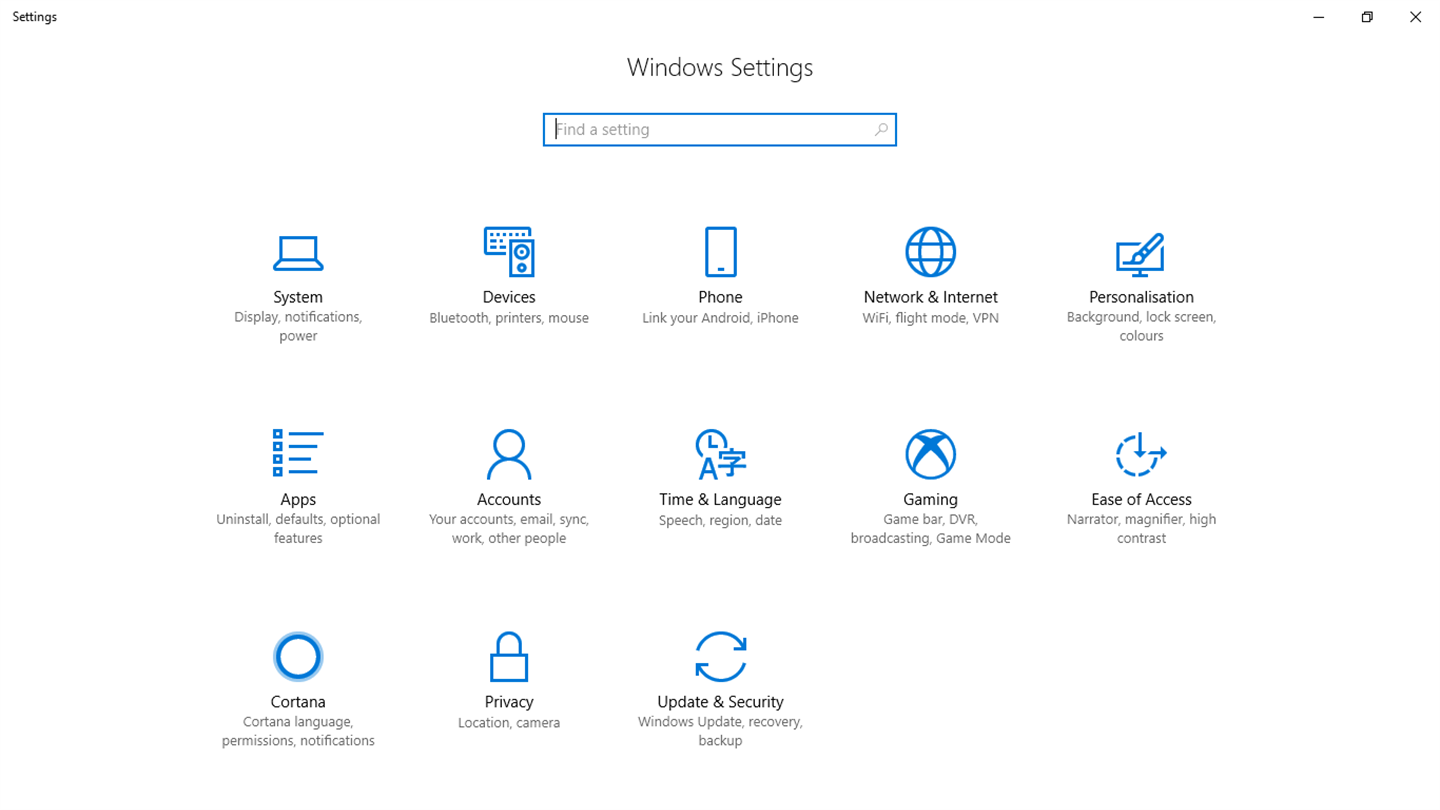Open System settings via the laptop icon
Viewport: 1440px width, 810px height.
point(298,253)
